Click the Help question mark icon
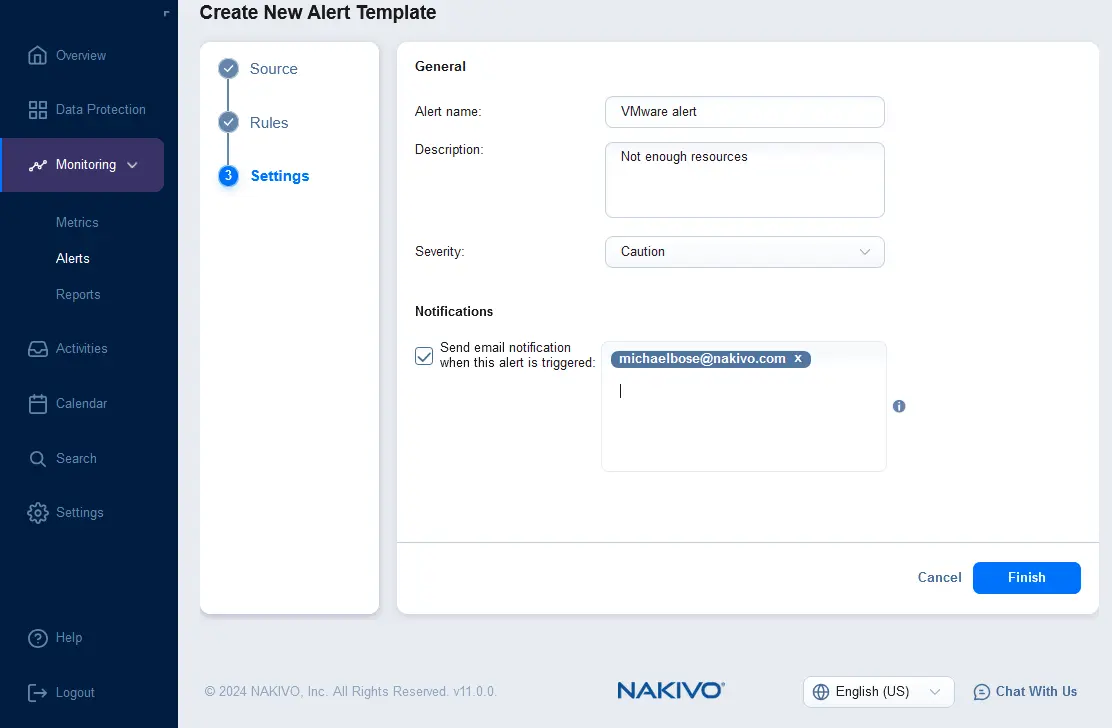 click(x=38, y=638)
